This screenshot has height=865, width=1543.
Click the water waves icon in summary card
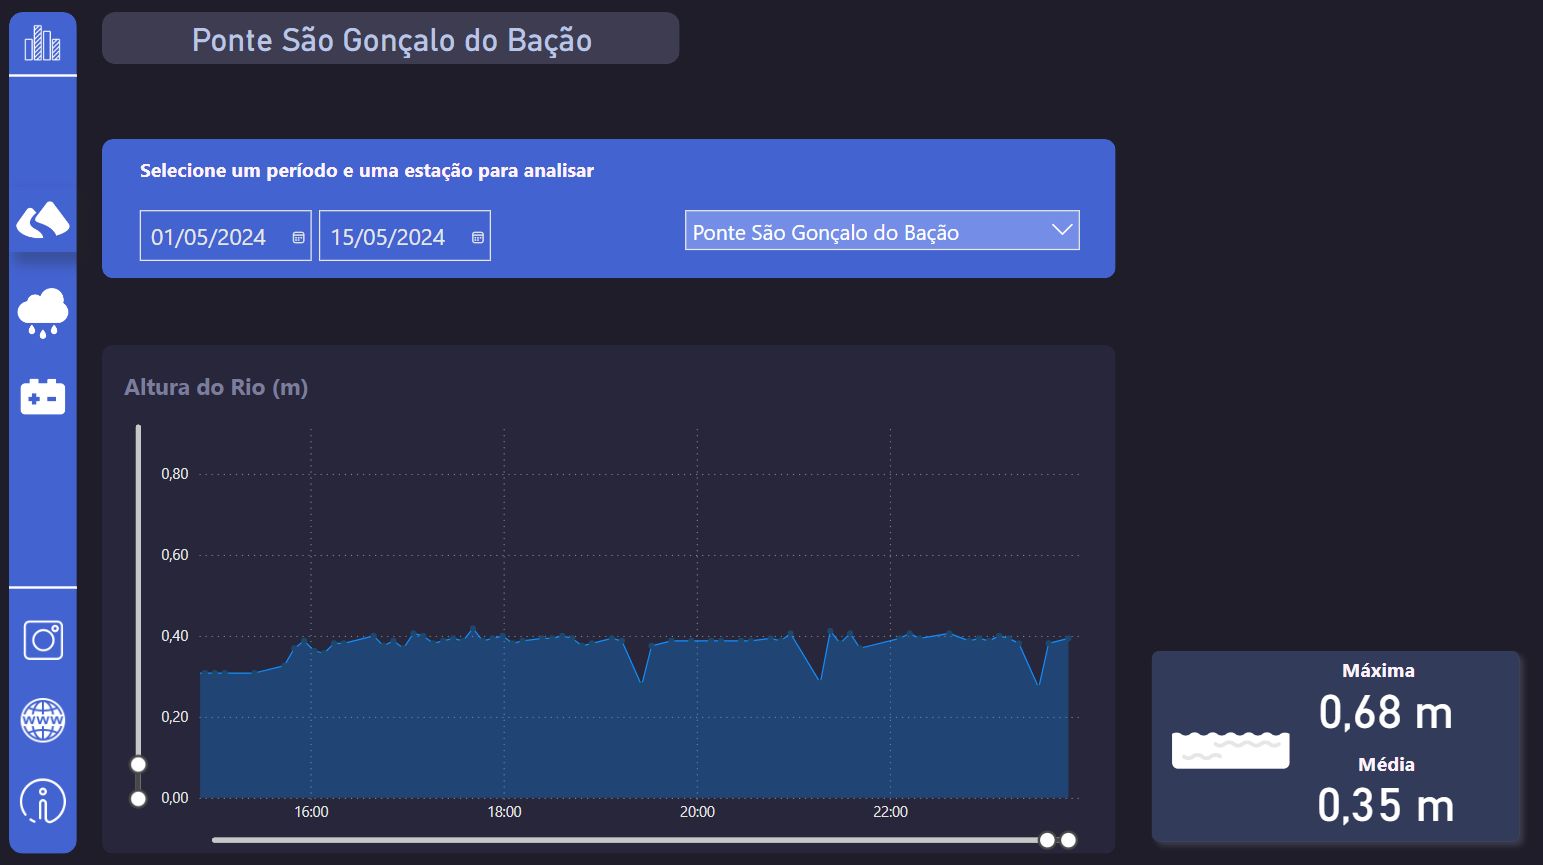click(1230, 749)
